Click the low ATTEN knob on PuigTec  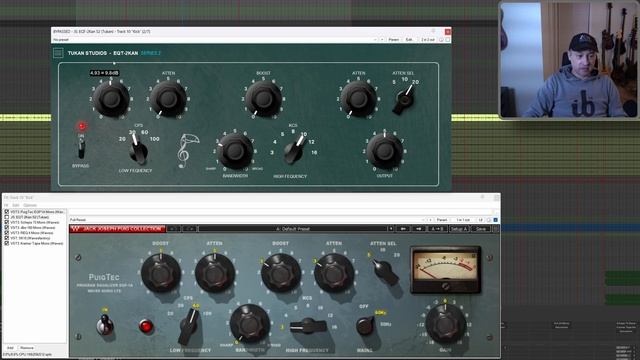(x=215, y=273)
